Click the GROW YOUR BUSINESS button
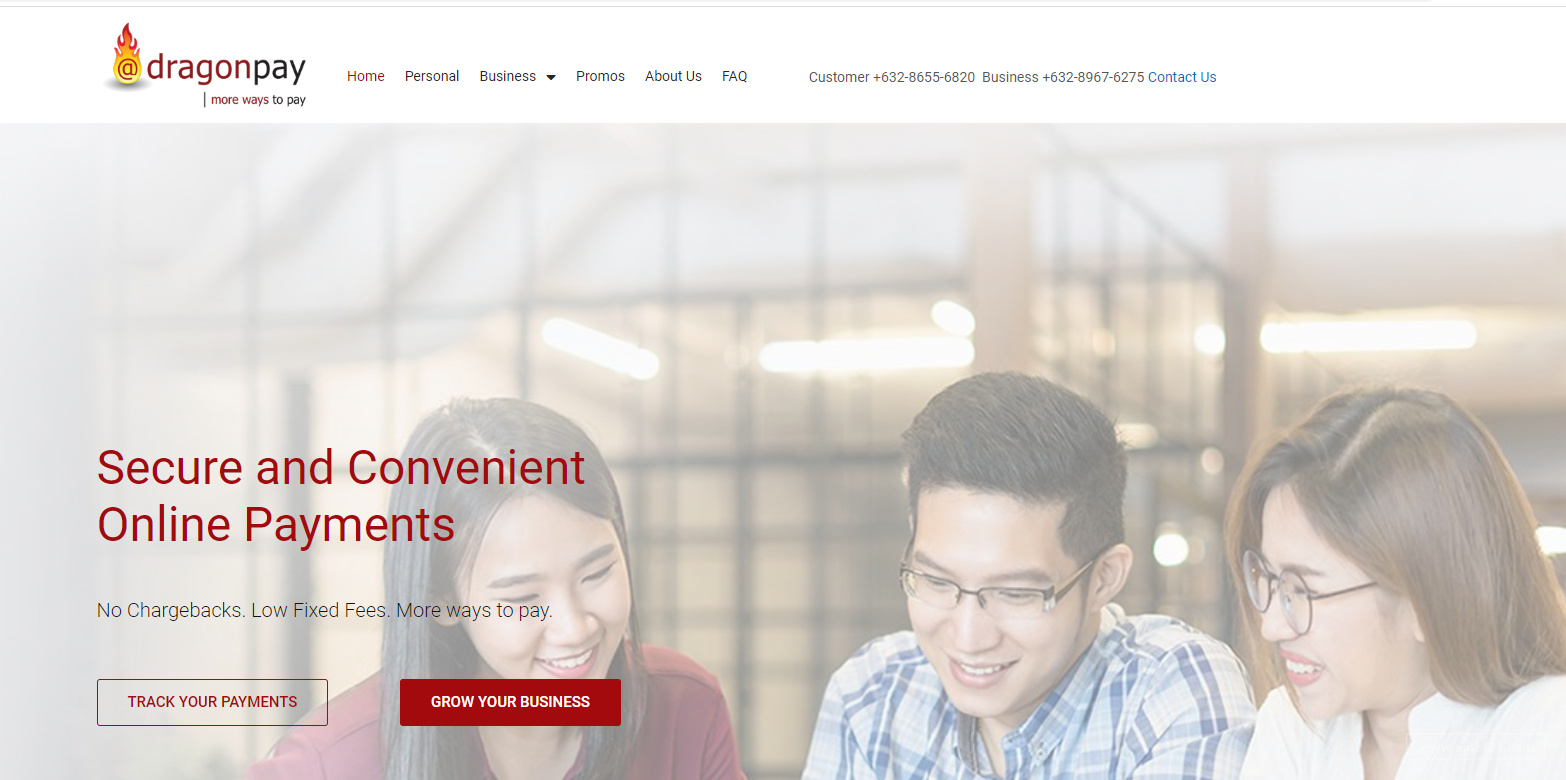This screenshot has width=1566, height=780. [x=510, y=702]
